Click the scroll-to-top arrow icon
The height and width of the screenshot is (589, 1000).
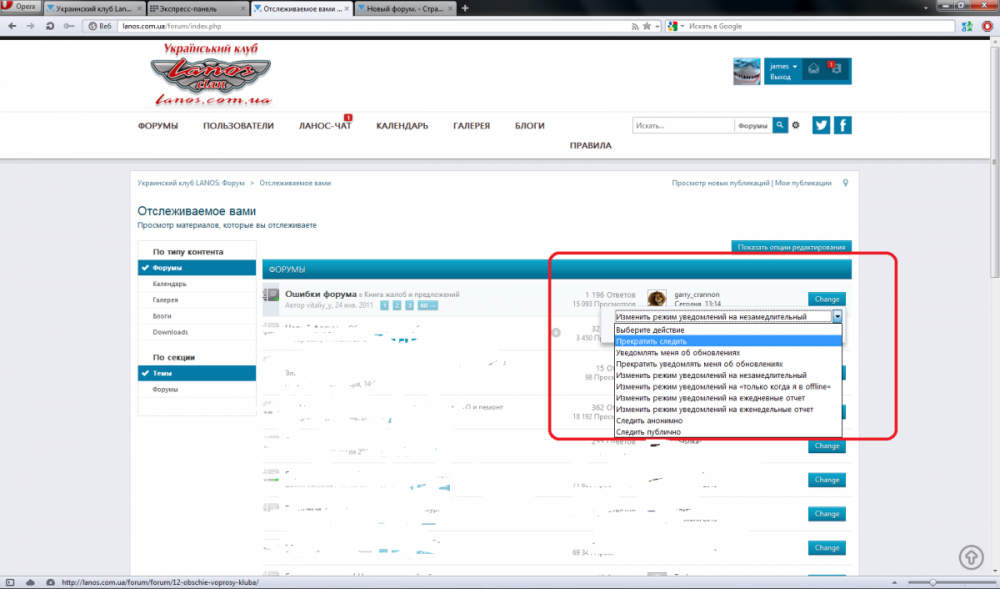coord(970,557)
